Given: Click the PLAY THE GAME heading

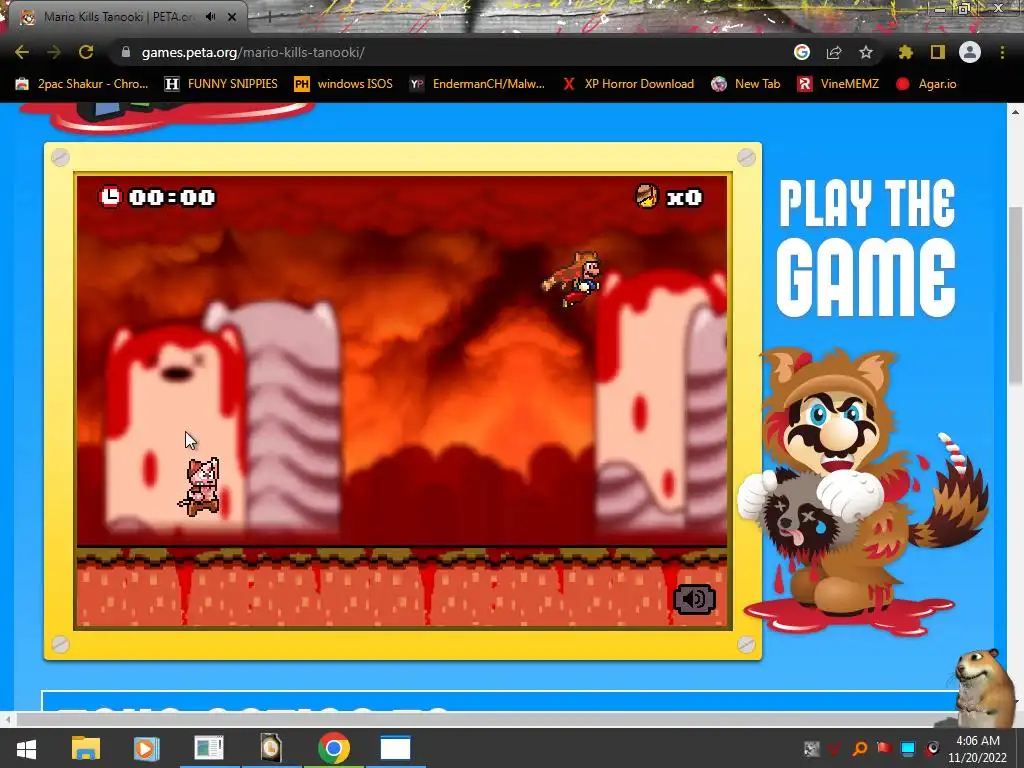Looking at the screenshot, I should (x=866, y=248).
